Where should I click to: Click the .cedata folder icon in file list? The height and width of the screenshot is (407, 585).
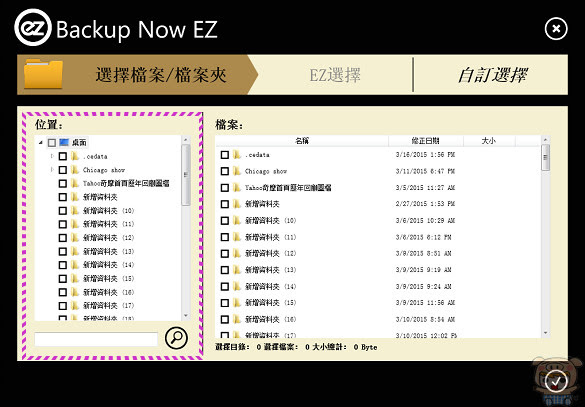[237, 154]
